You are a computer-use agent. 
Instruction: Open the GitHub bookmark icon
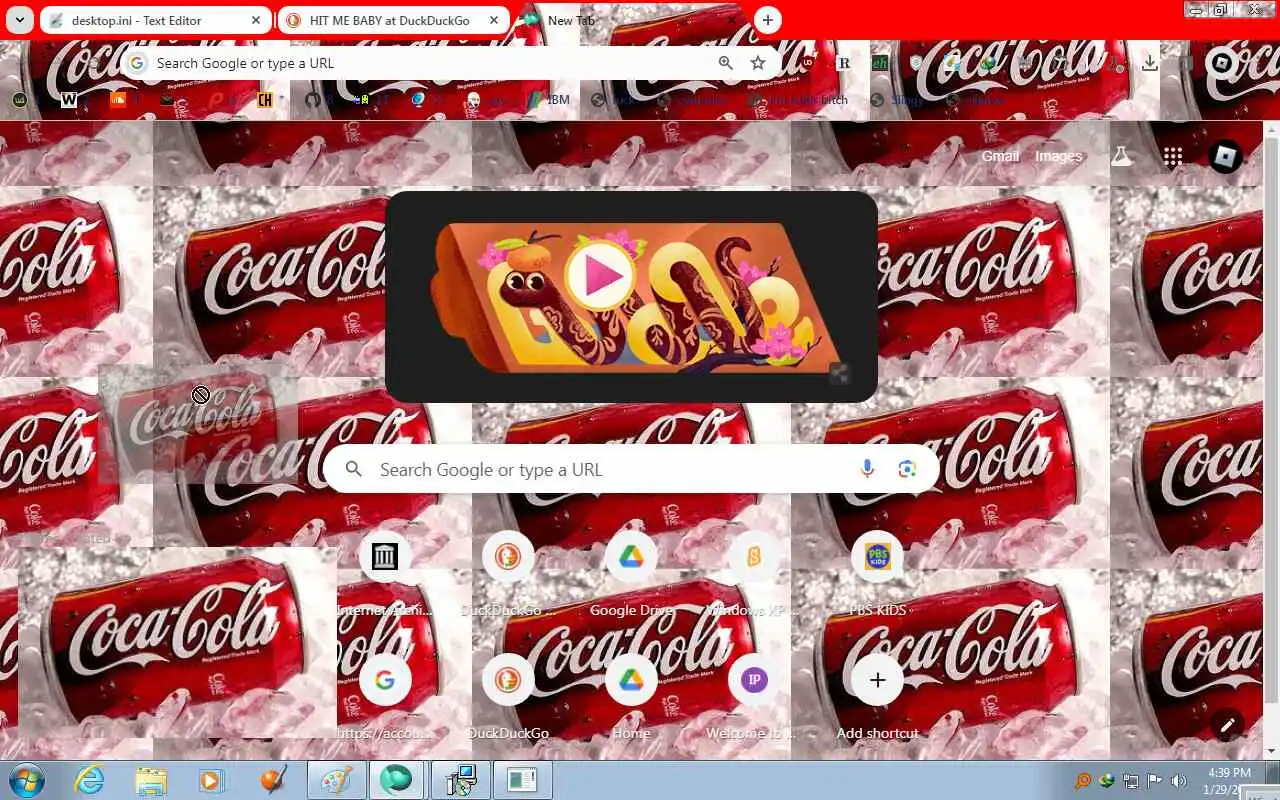pos(313,100)
